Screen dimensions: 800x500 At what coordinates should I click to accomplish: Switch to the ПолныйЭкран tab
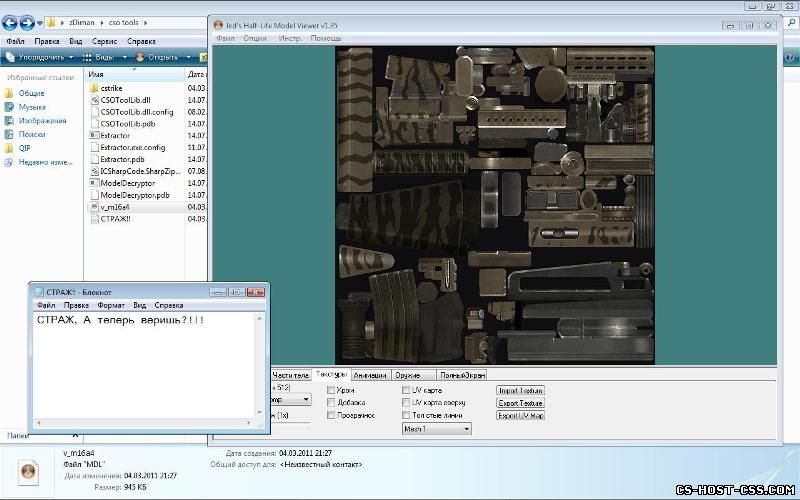coord(462,375)
